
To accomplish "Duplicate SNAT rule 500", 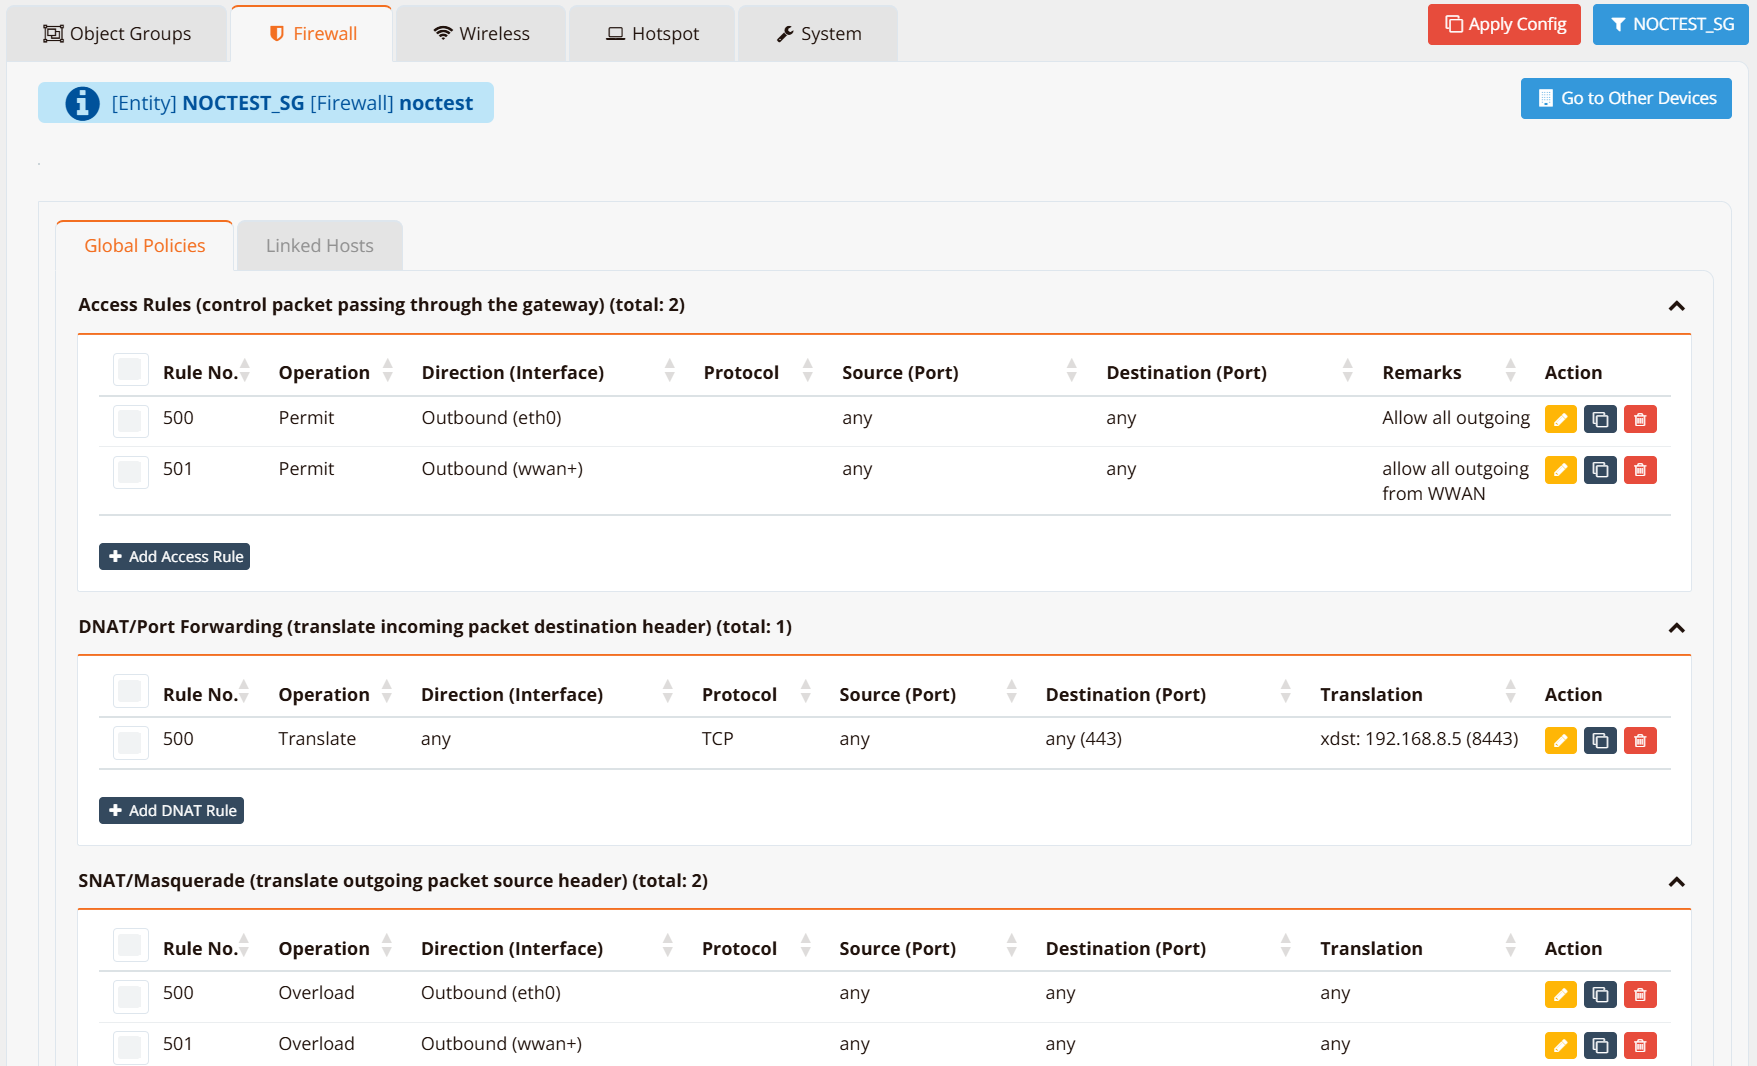I will click(1600, 995).
